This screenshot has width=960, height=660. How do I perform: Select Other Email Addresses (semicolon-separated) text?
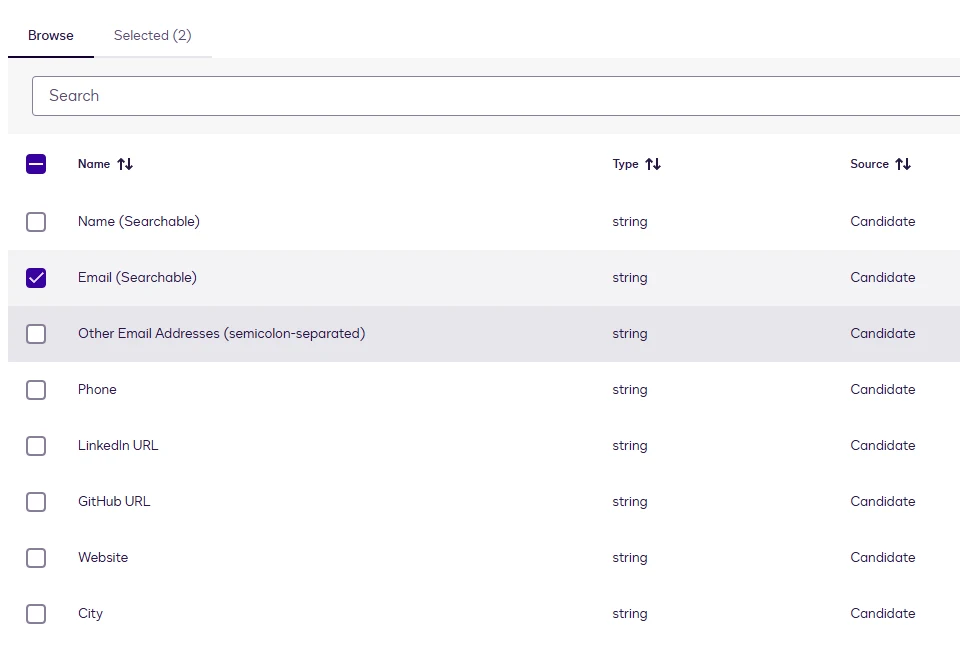[x=222, y=334]
